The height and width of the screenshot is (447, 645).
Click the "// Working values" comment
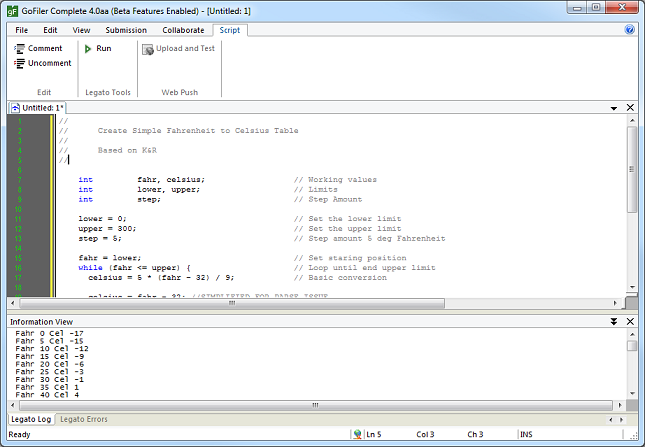point(335,180)
